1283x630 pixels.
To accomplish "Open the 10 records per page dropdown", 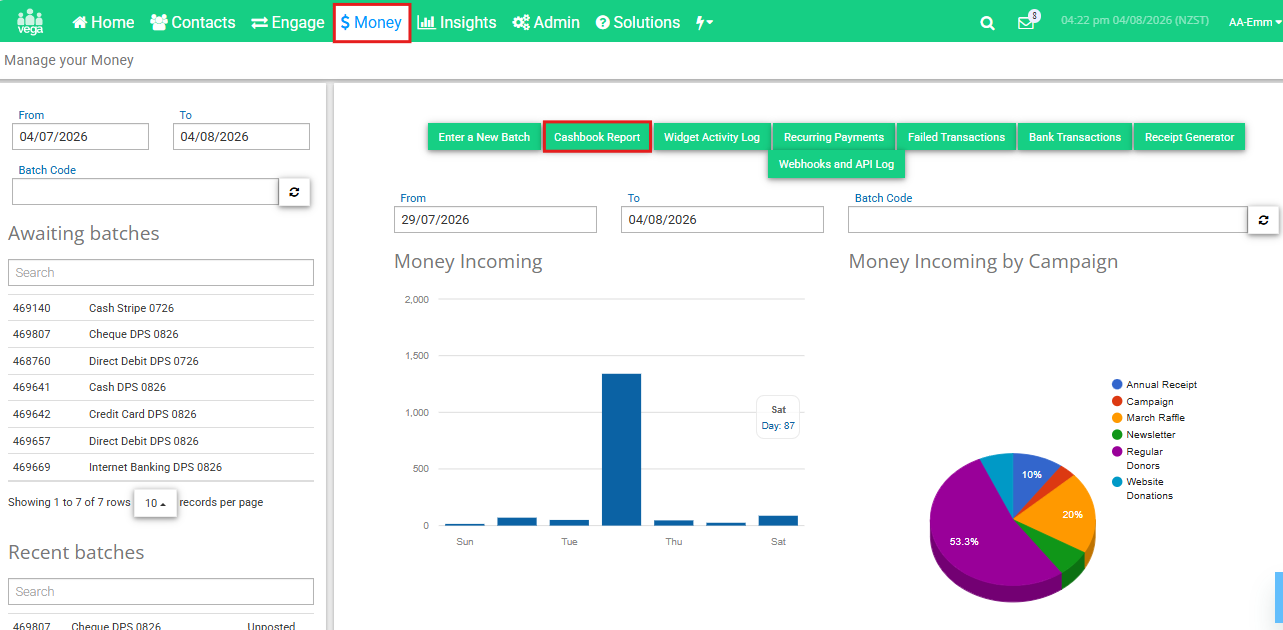I will (x=155, y=503).
